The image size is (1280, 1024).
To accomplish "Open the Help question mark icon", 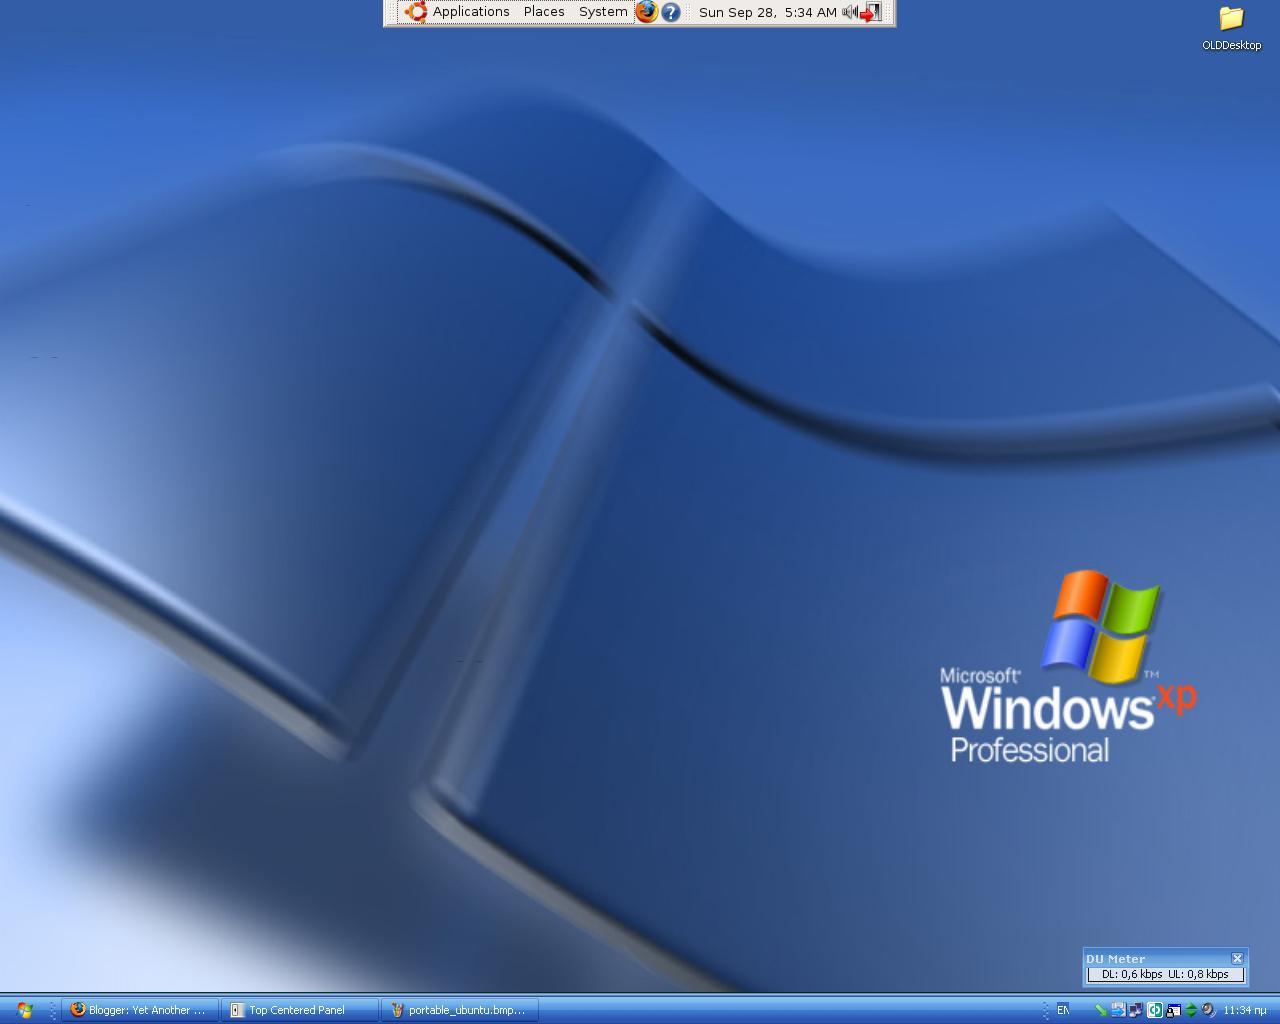I will pyautogui.click(x=671, y=13).
